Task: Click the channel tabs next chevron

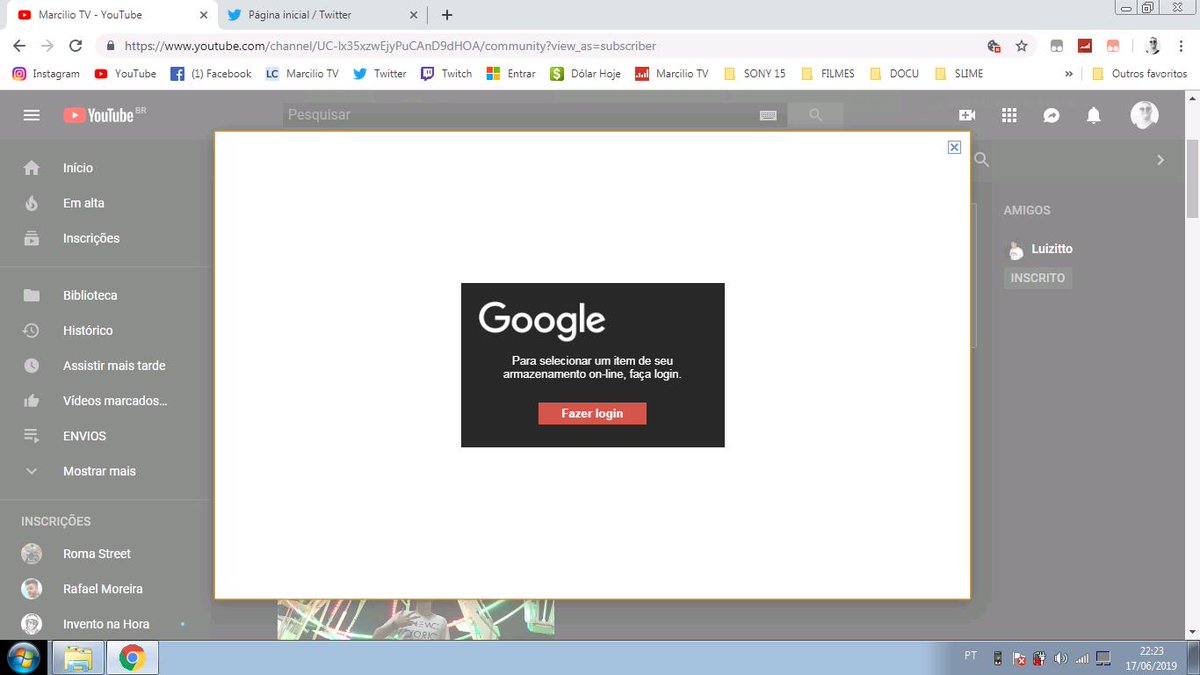Action: [x=1160, y=160]
